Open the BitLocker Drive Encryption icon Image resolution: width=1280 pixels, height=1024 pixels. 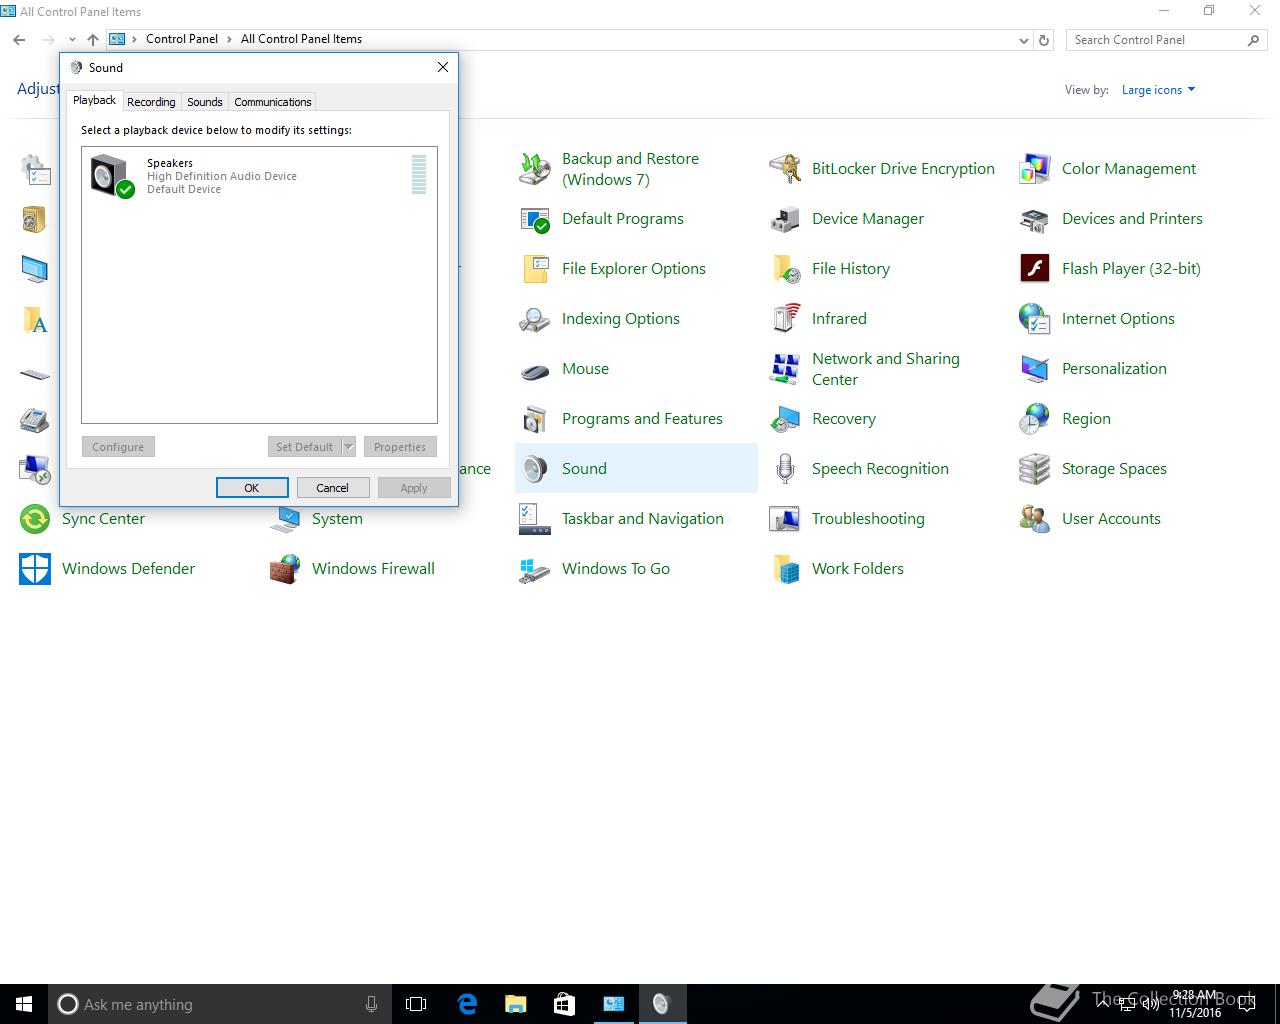(785, 169)
